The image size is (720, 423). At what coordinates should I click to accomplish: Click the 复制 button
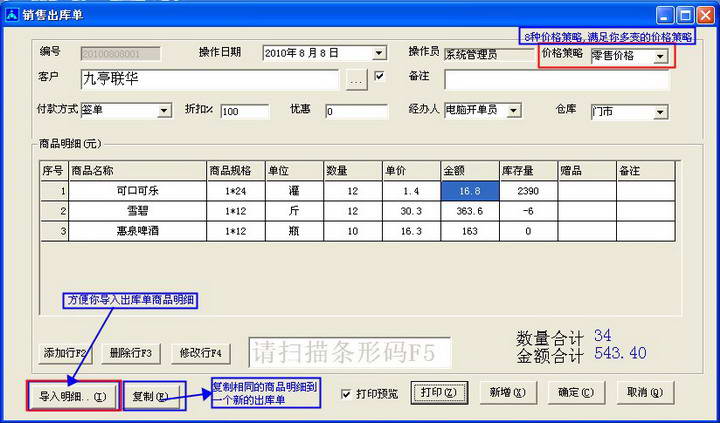[x=154, y=395]
